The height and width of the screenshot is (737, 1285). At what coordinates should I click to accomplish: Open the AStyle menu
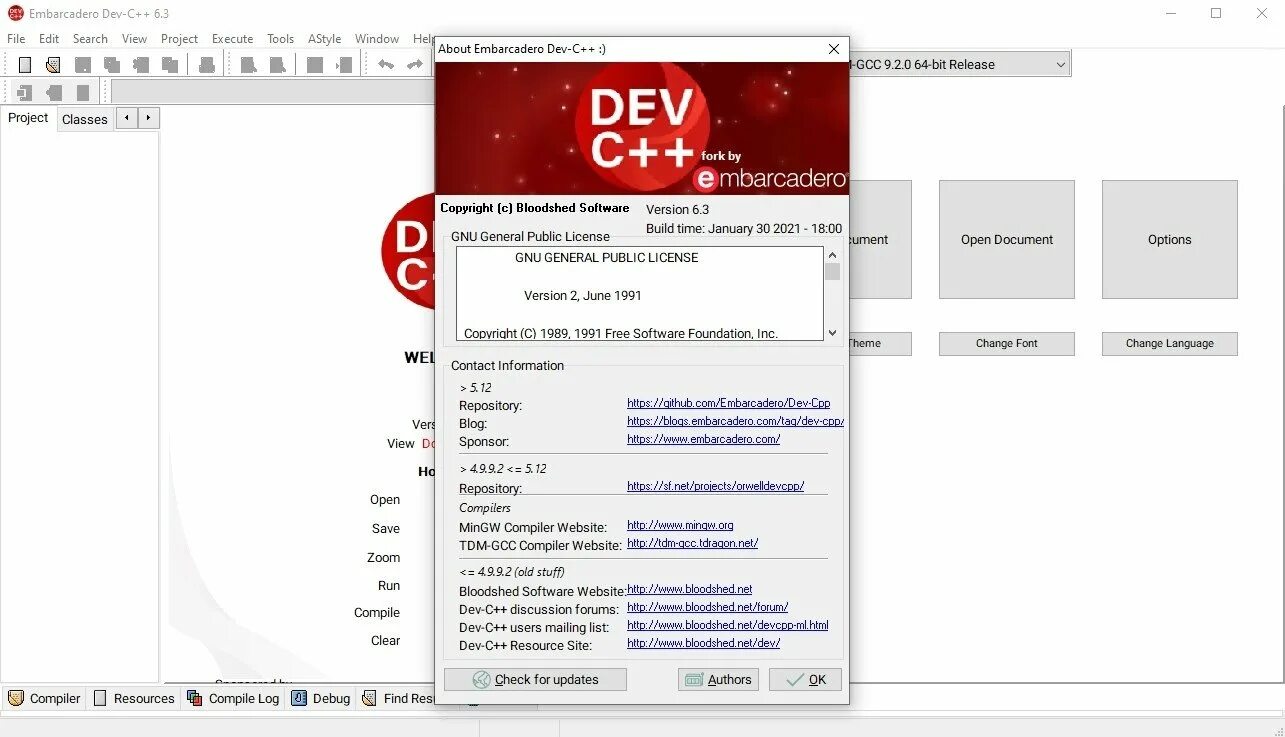point(324,39)
